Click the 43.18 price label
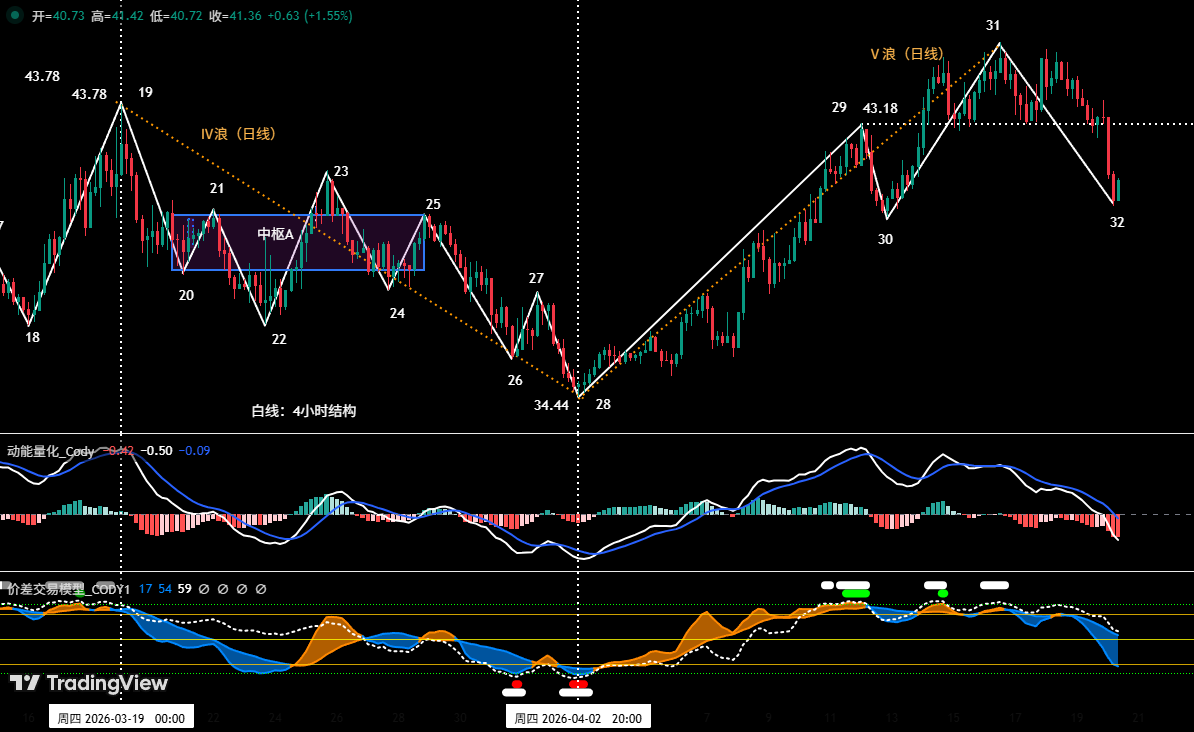This screenshot has height=732, width=1194. pyautogui.click(x=880, y=108)
